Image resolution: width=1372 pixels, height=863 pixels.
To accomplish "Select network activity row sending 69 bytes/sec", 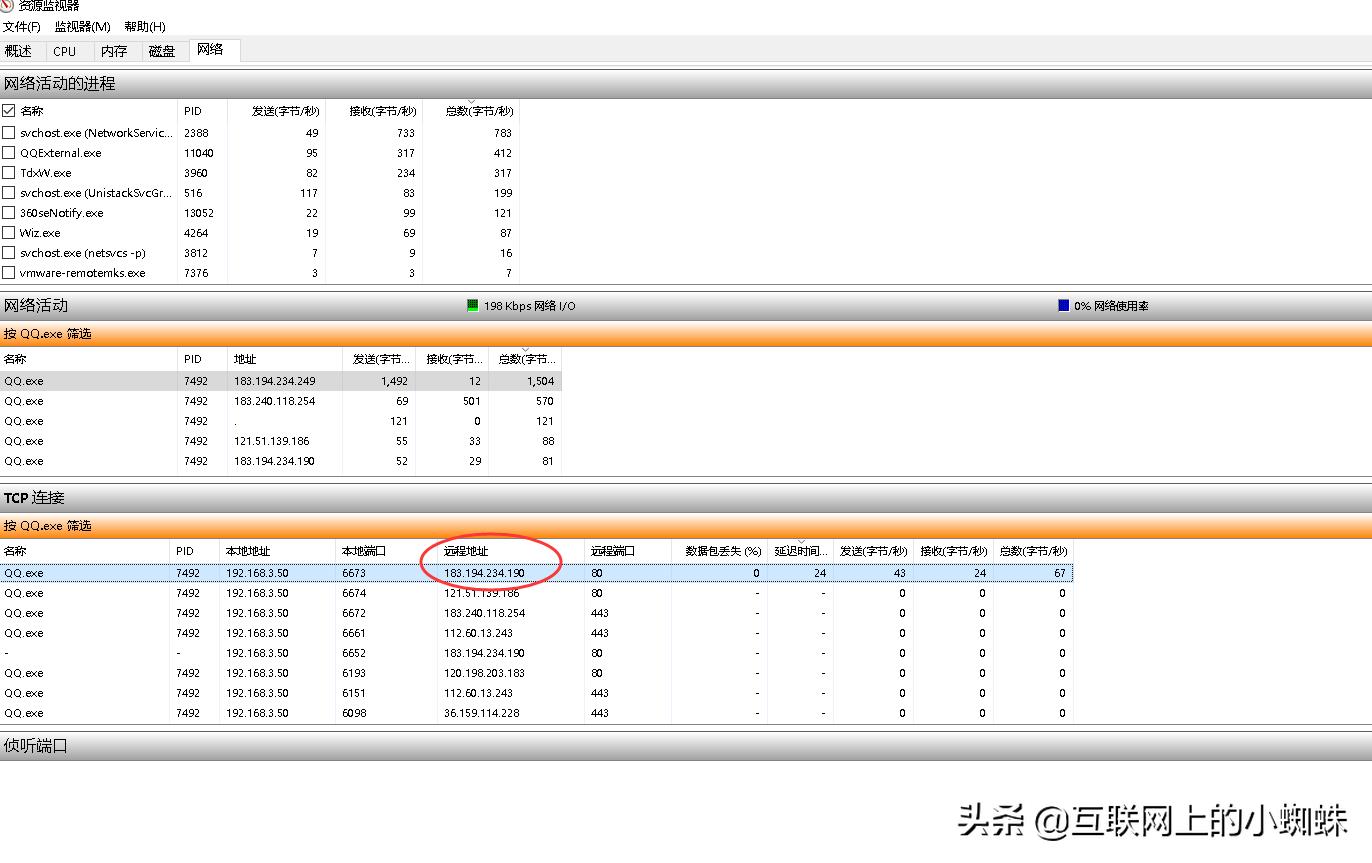I will 281,401.
